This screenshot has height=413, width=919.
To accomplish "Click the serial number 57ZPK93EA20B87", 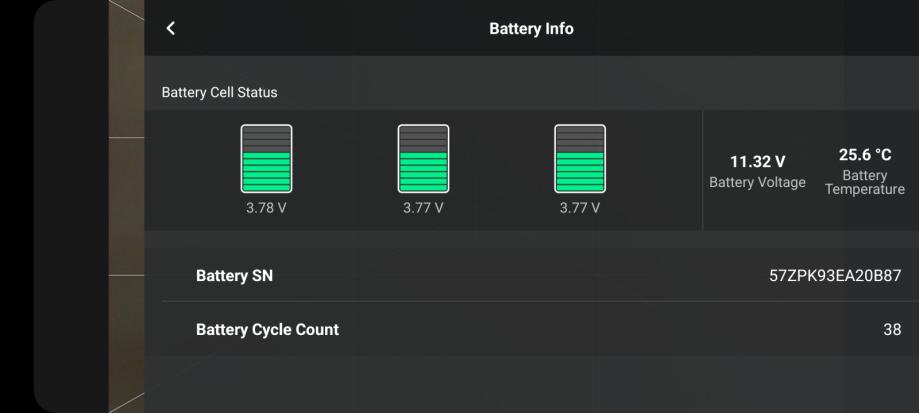I will [828, 276].
